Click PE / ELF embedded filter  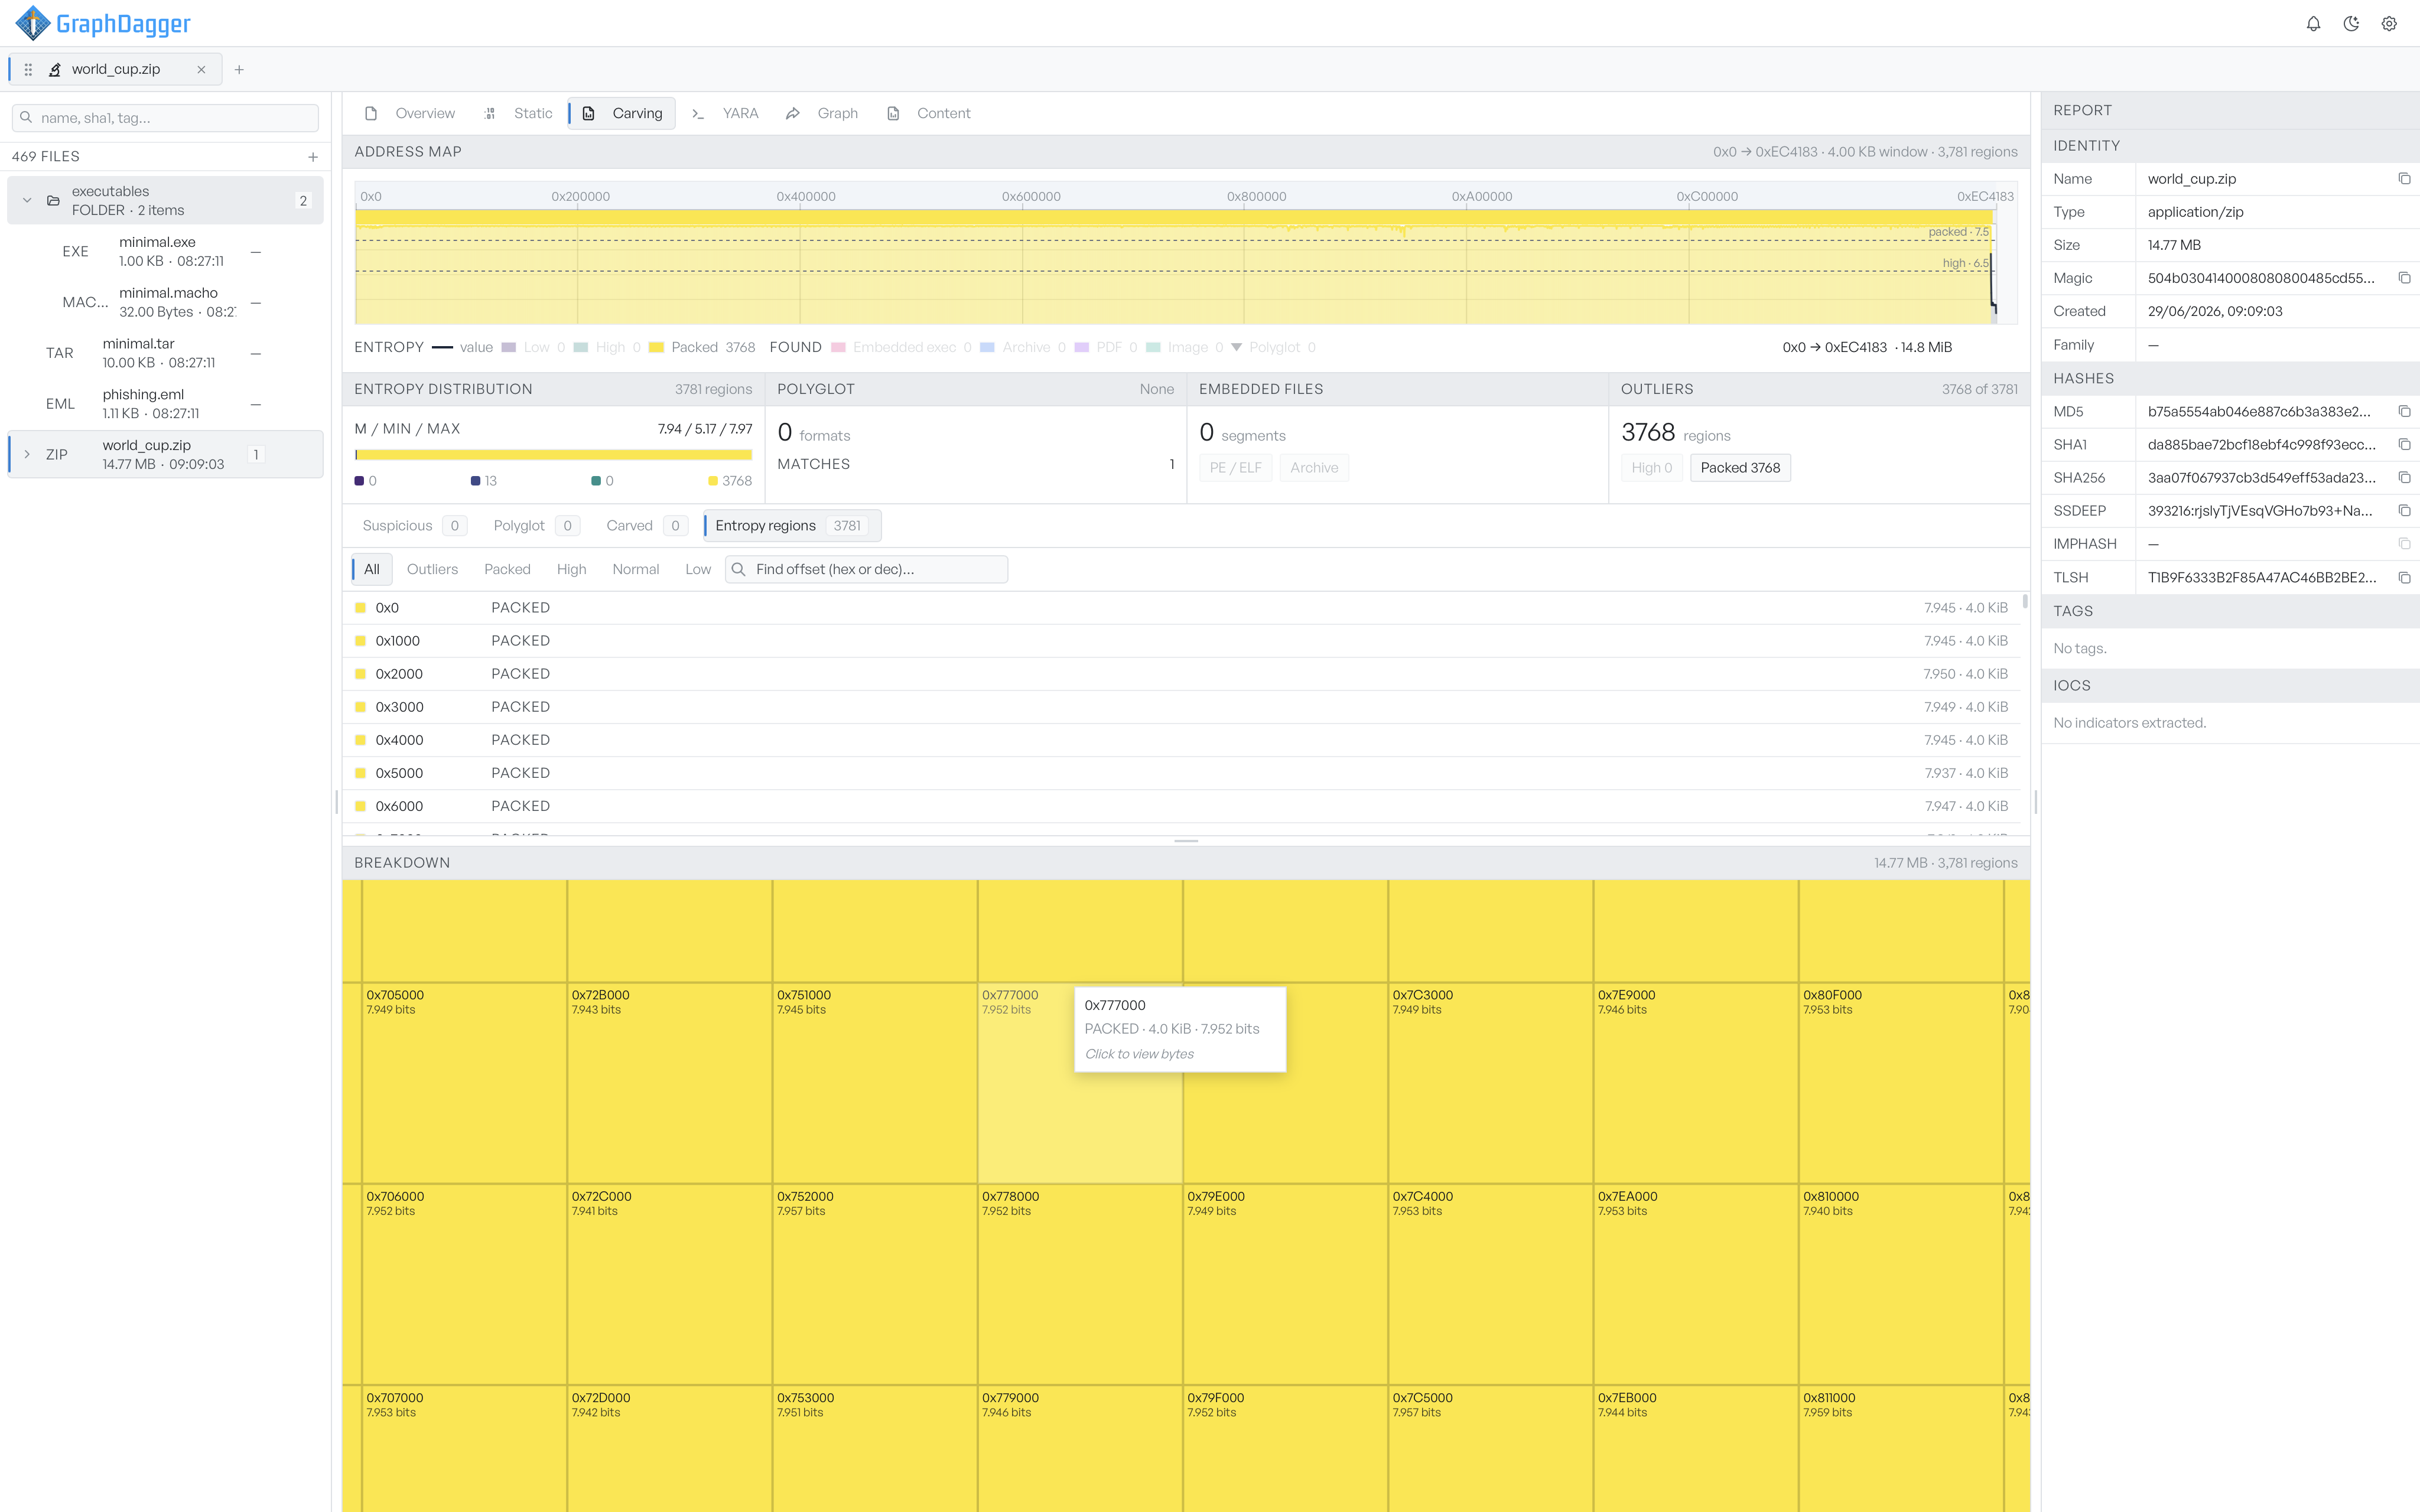(x=1236, y=468)
